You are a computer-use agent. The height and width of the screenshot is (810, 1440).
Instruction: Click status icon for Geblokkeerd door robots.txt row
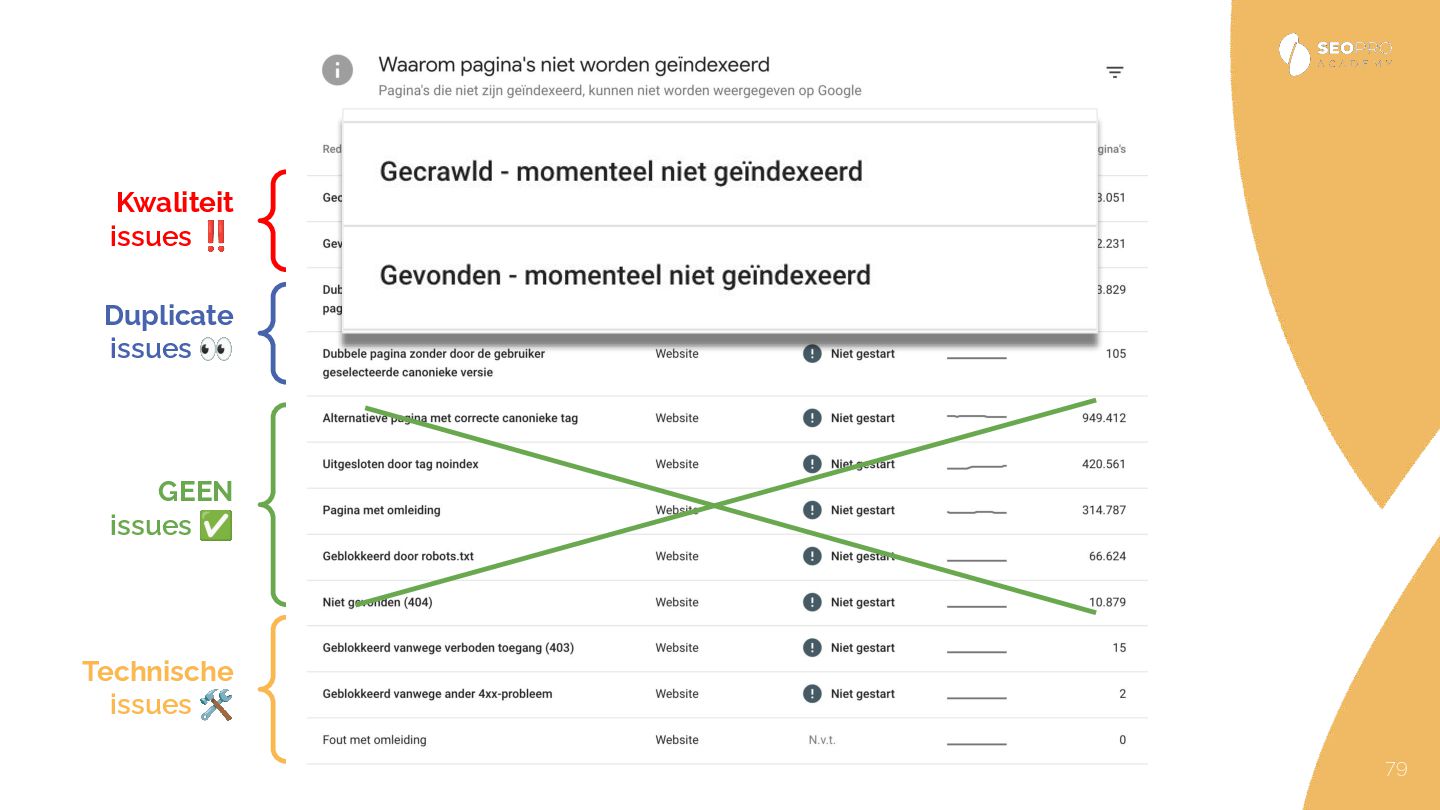[812, 556]
